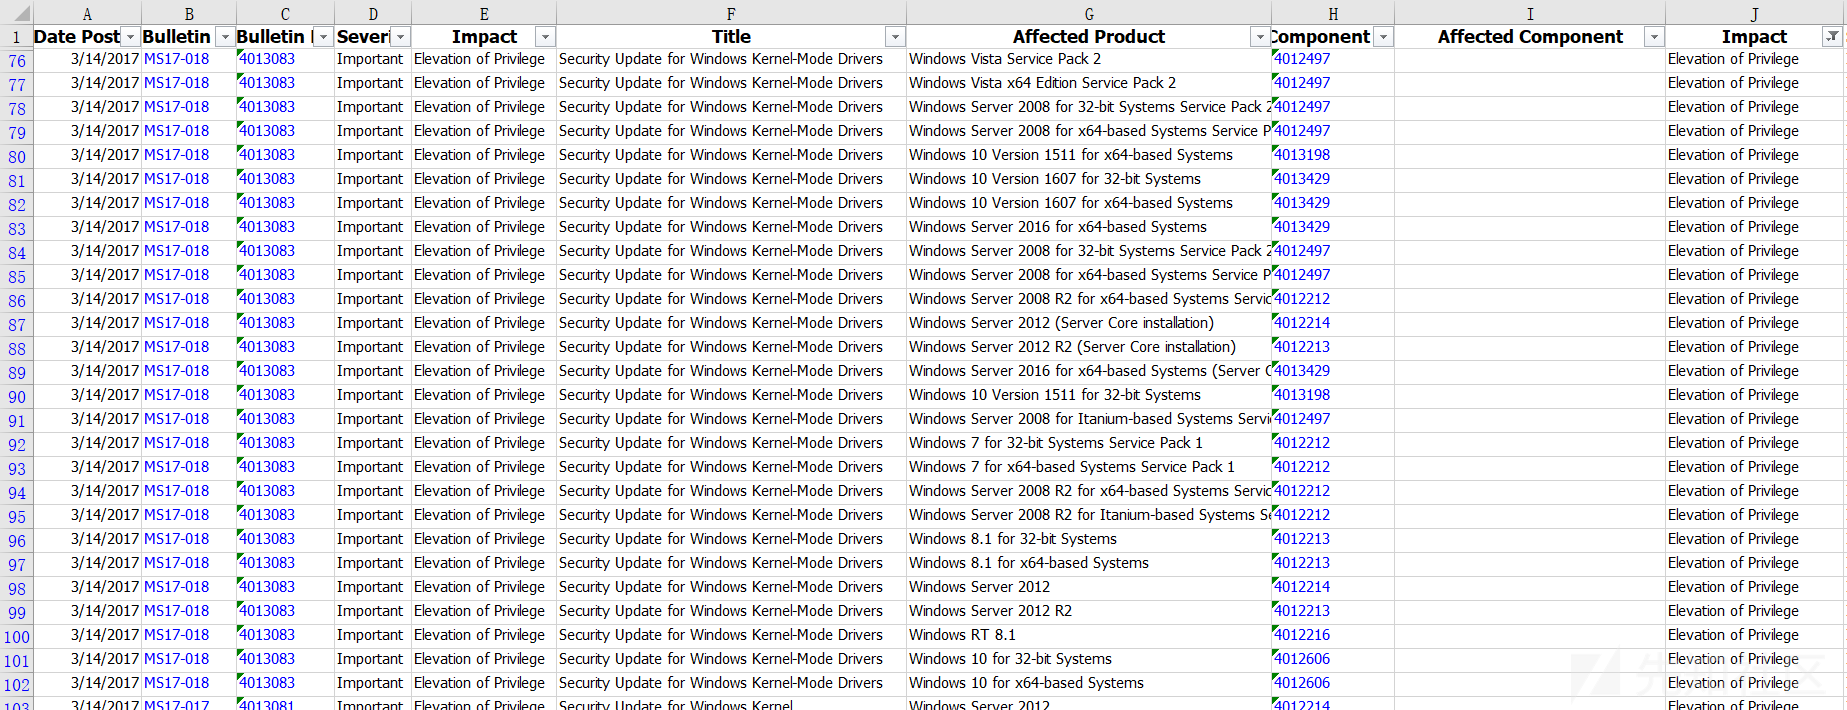Open the Severity filter dropdown
Viewport: 1847px width, 710px height.
tap(400, 37)
